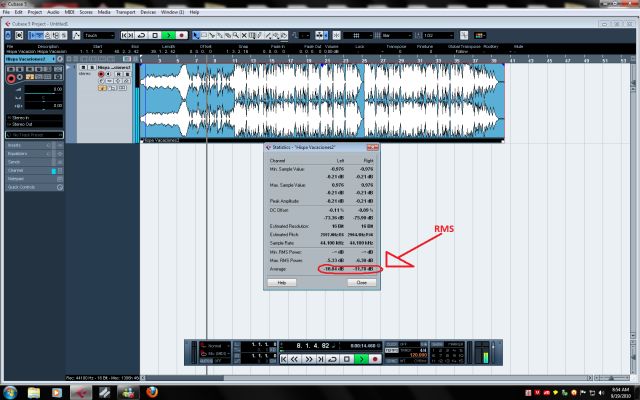Screen dimensions: 640x400
Task: Adjust Inspector pan slider
Action: 44,98
